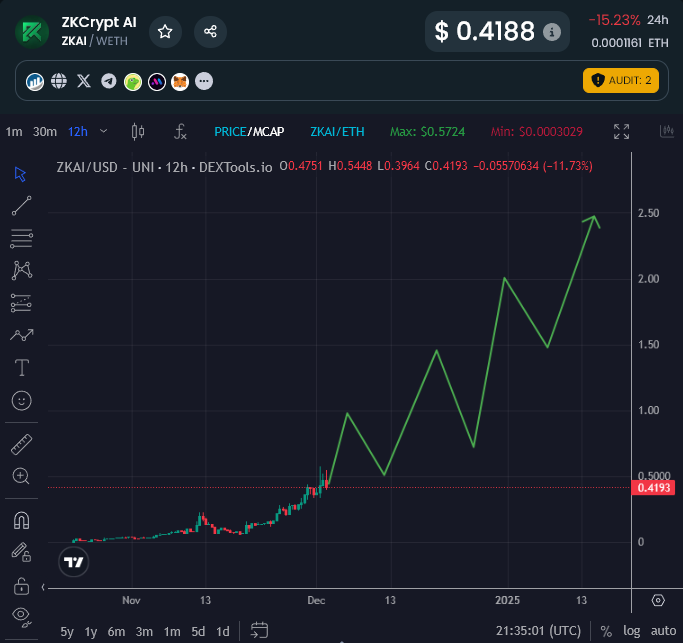Set date range to 1d
The width and height of the screenshot is (683, 643).
pyautogui.click(x=223, y=632)
